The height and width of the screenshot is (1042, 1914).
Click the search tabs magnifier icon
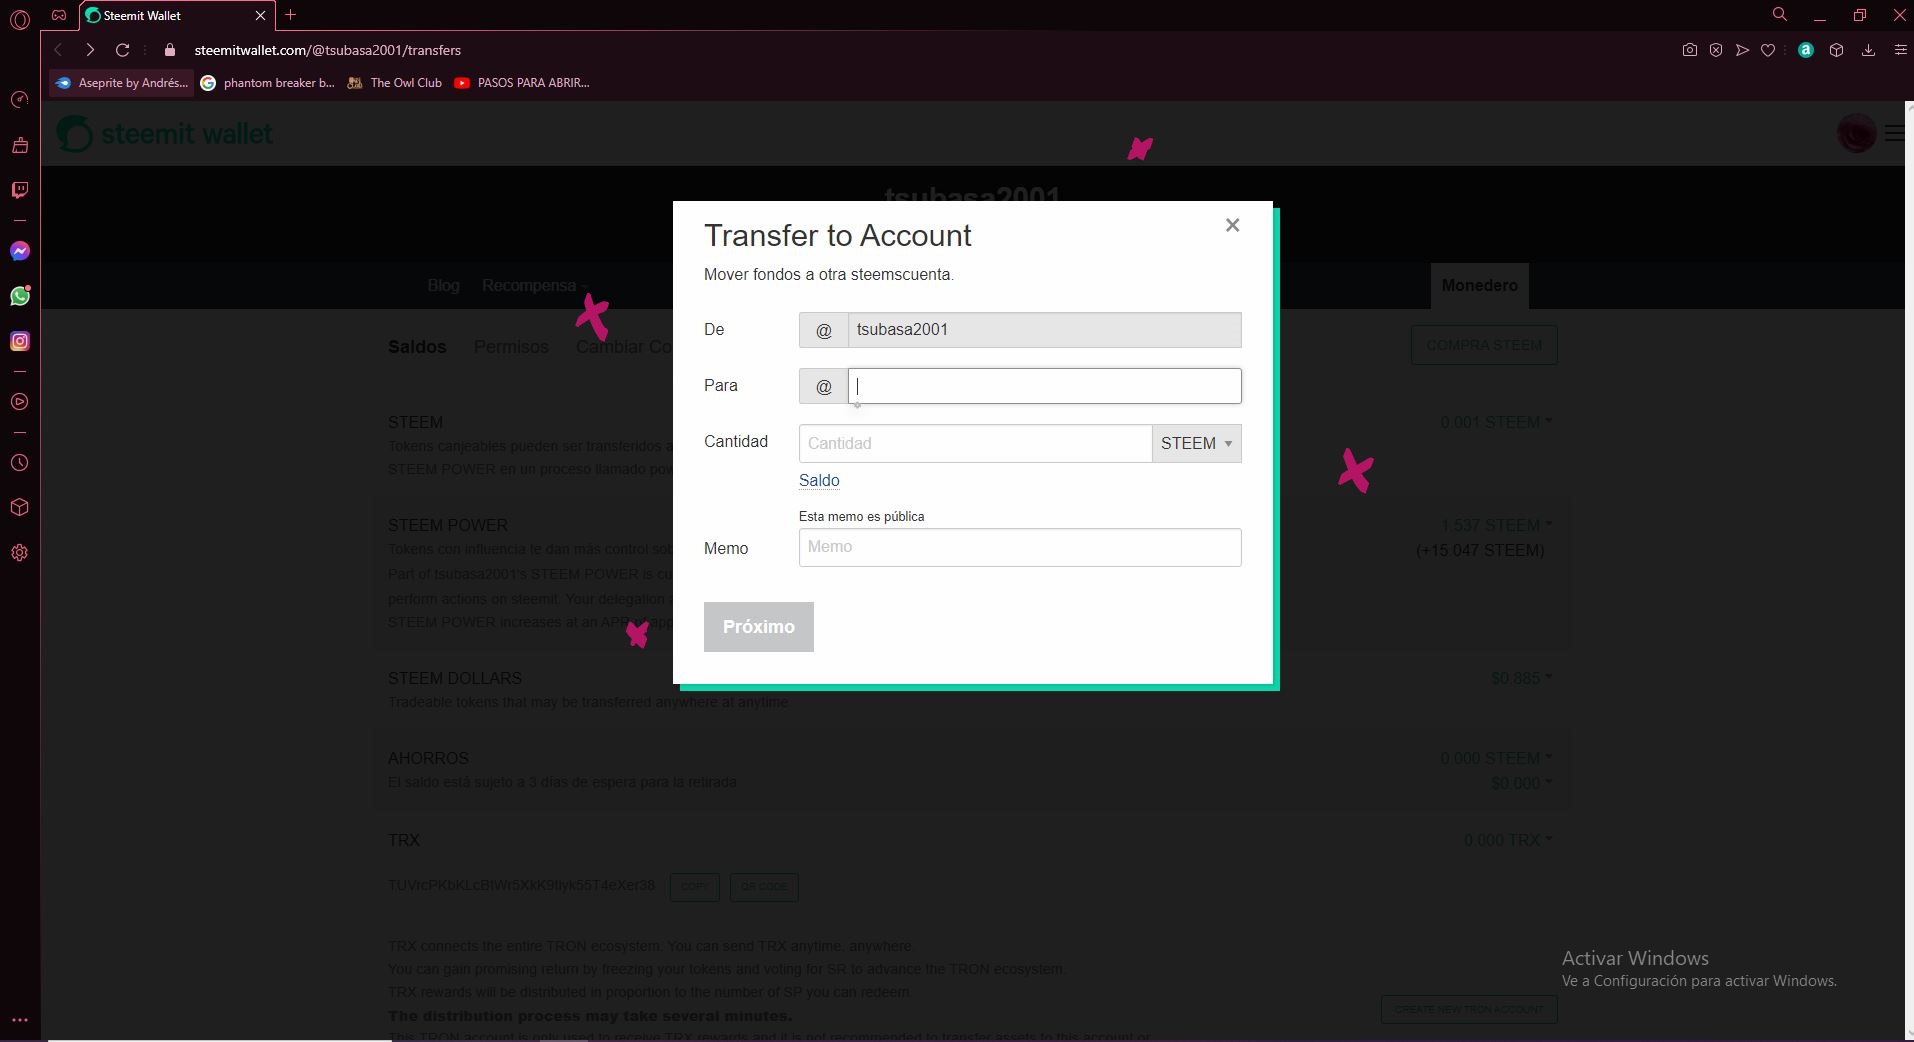(x=1780, y=15)
